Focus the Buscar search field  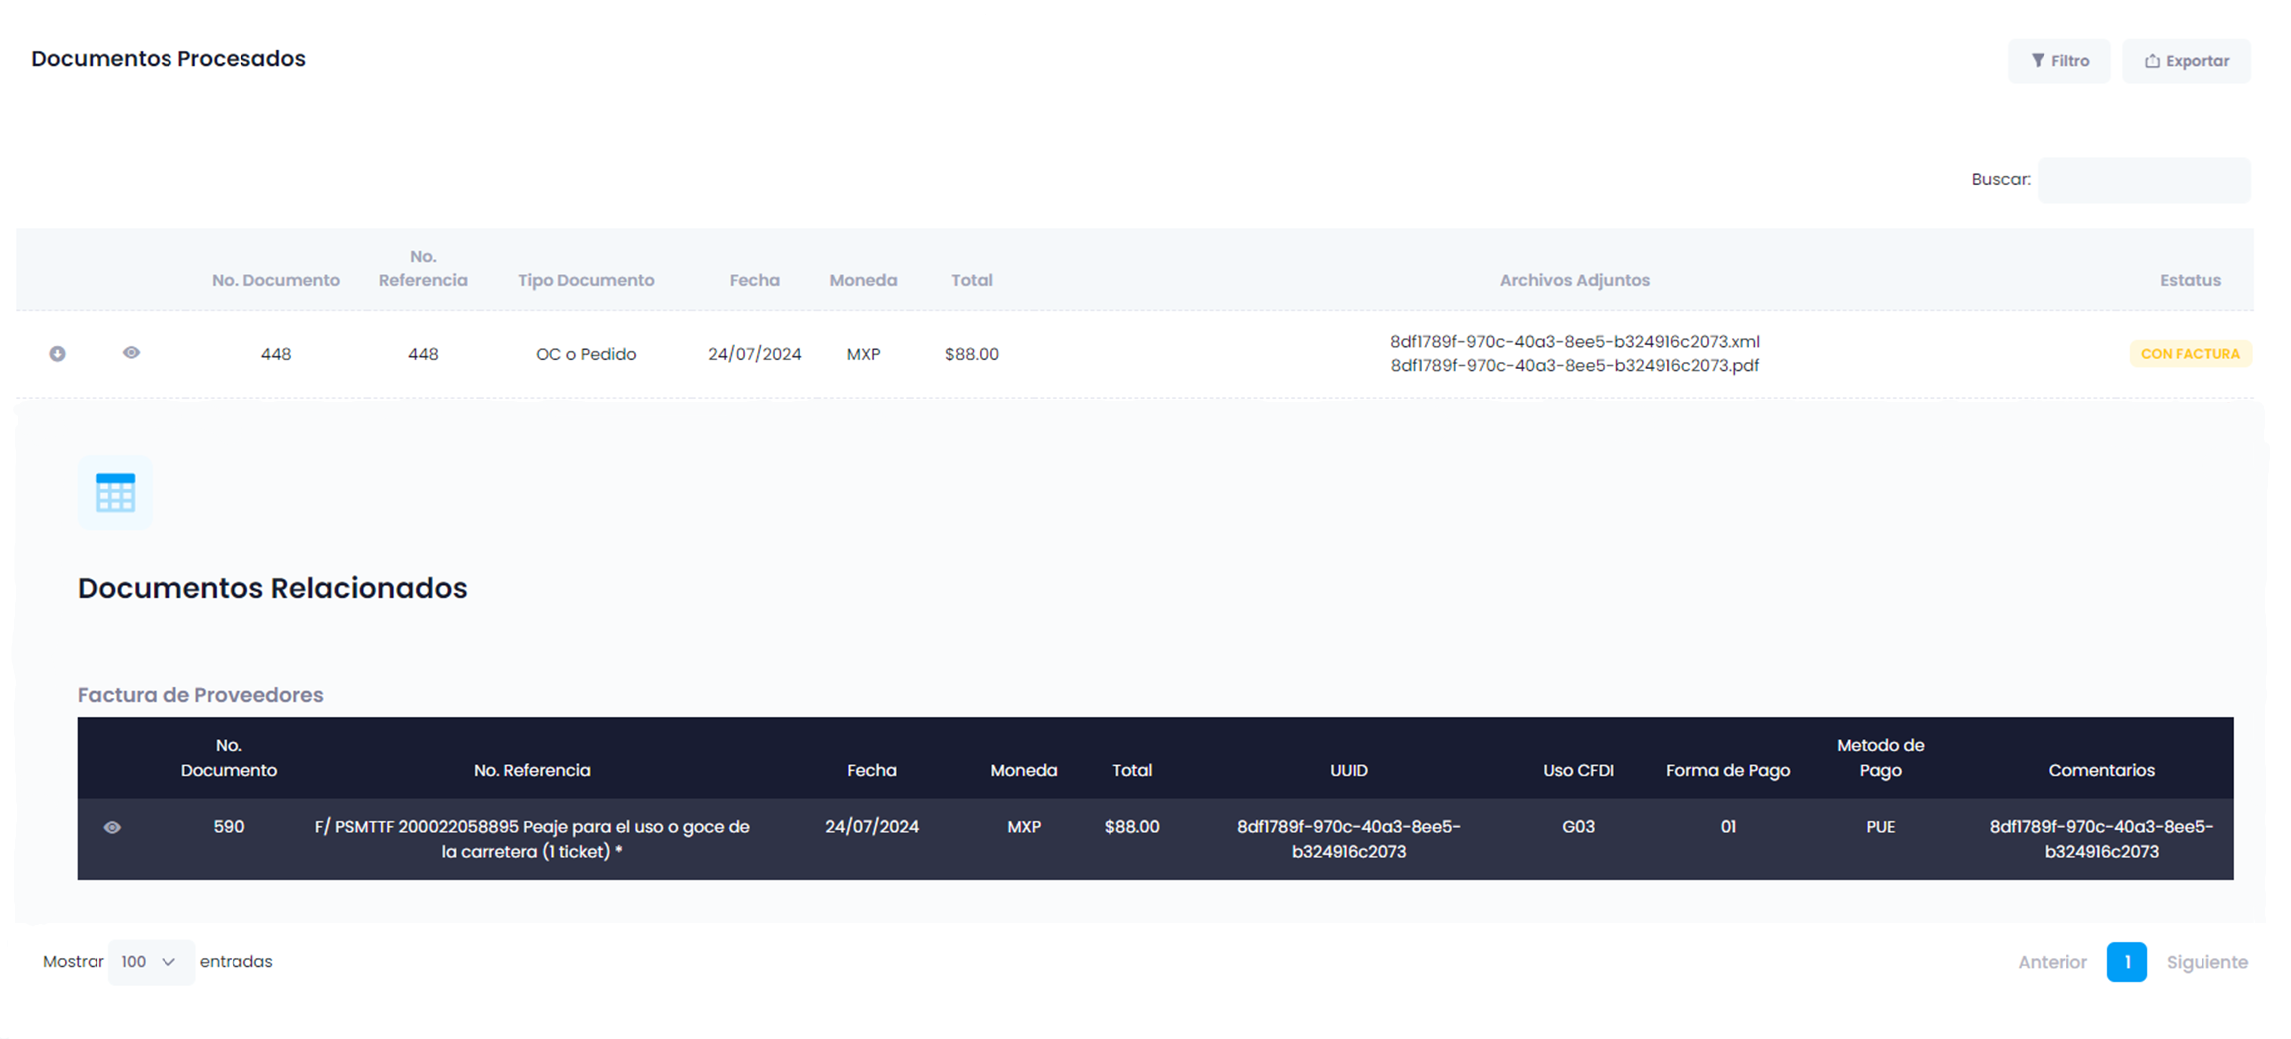point(2143,180)
